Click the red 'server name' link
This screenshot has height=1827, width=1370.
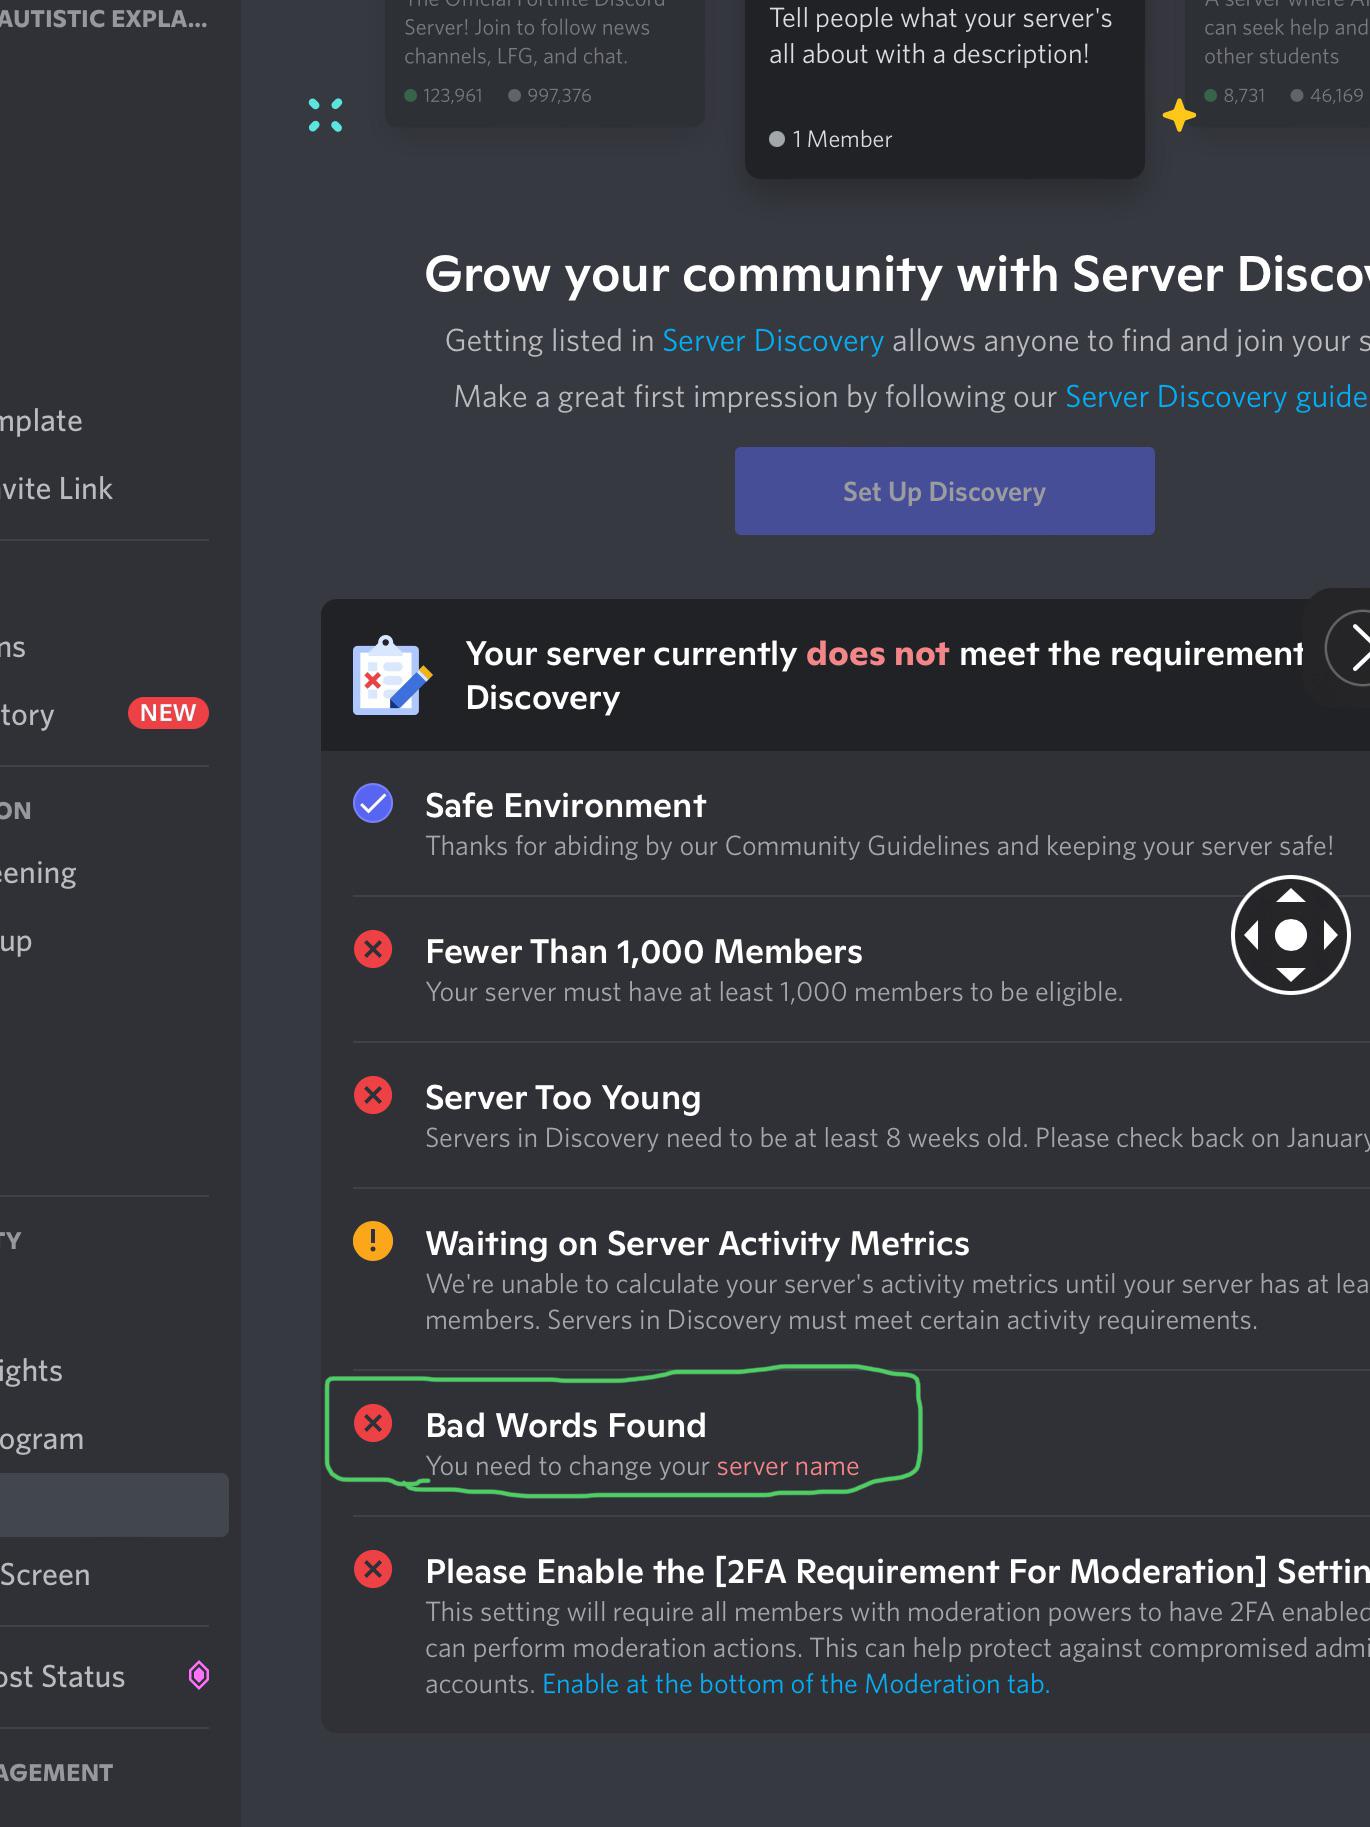tap(788, 1466)
